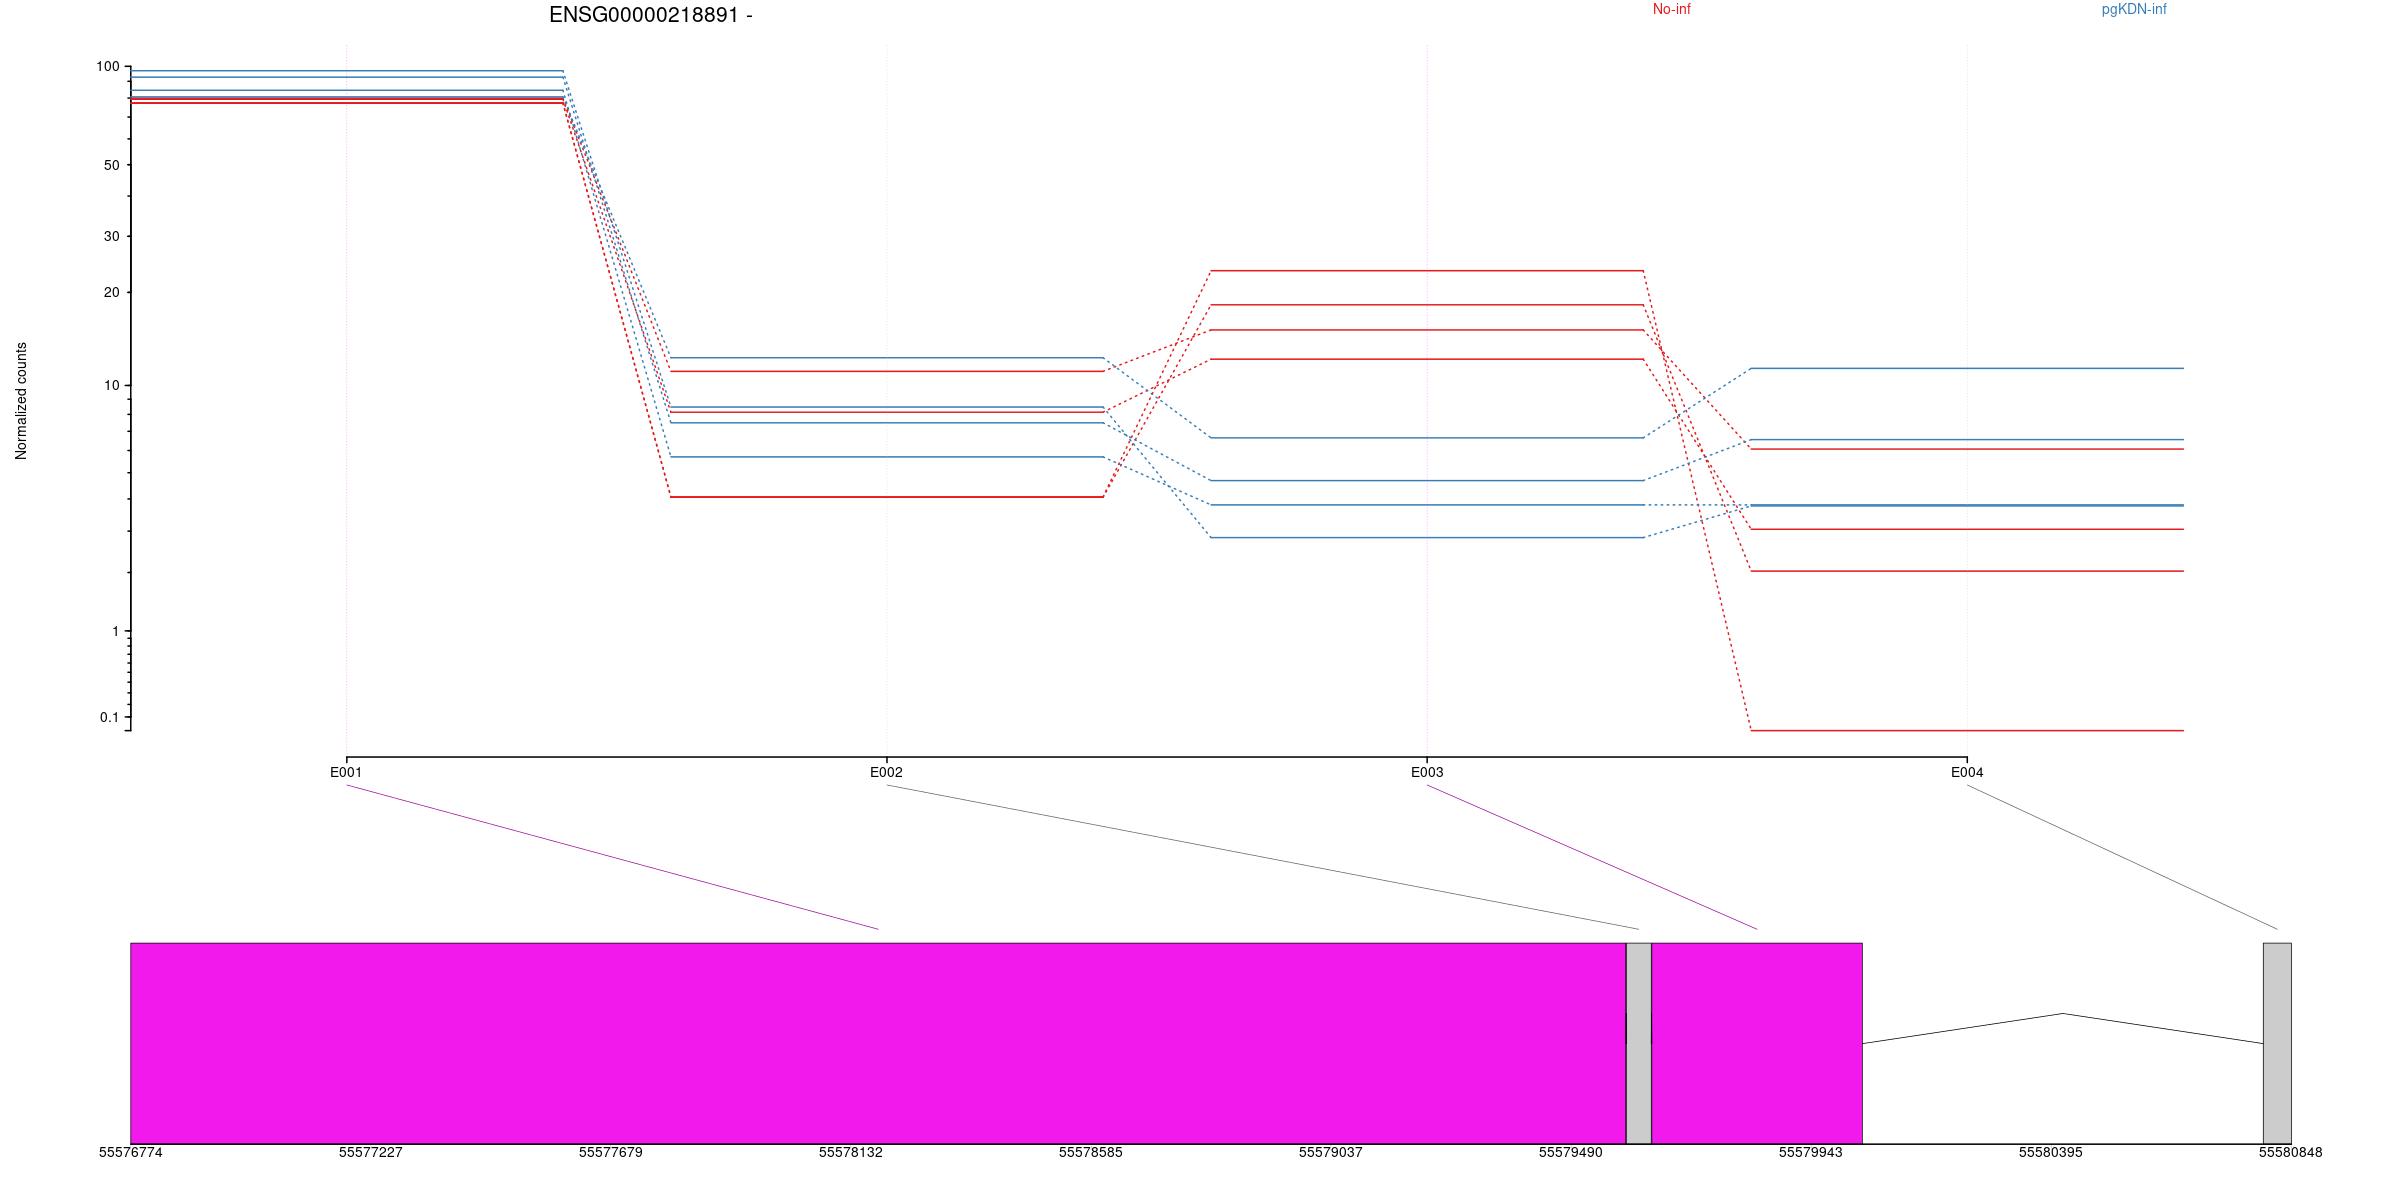Click the 100 tick on y-axis
This screenshot has width=2400, height=1200.
coord(107,67)
